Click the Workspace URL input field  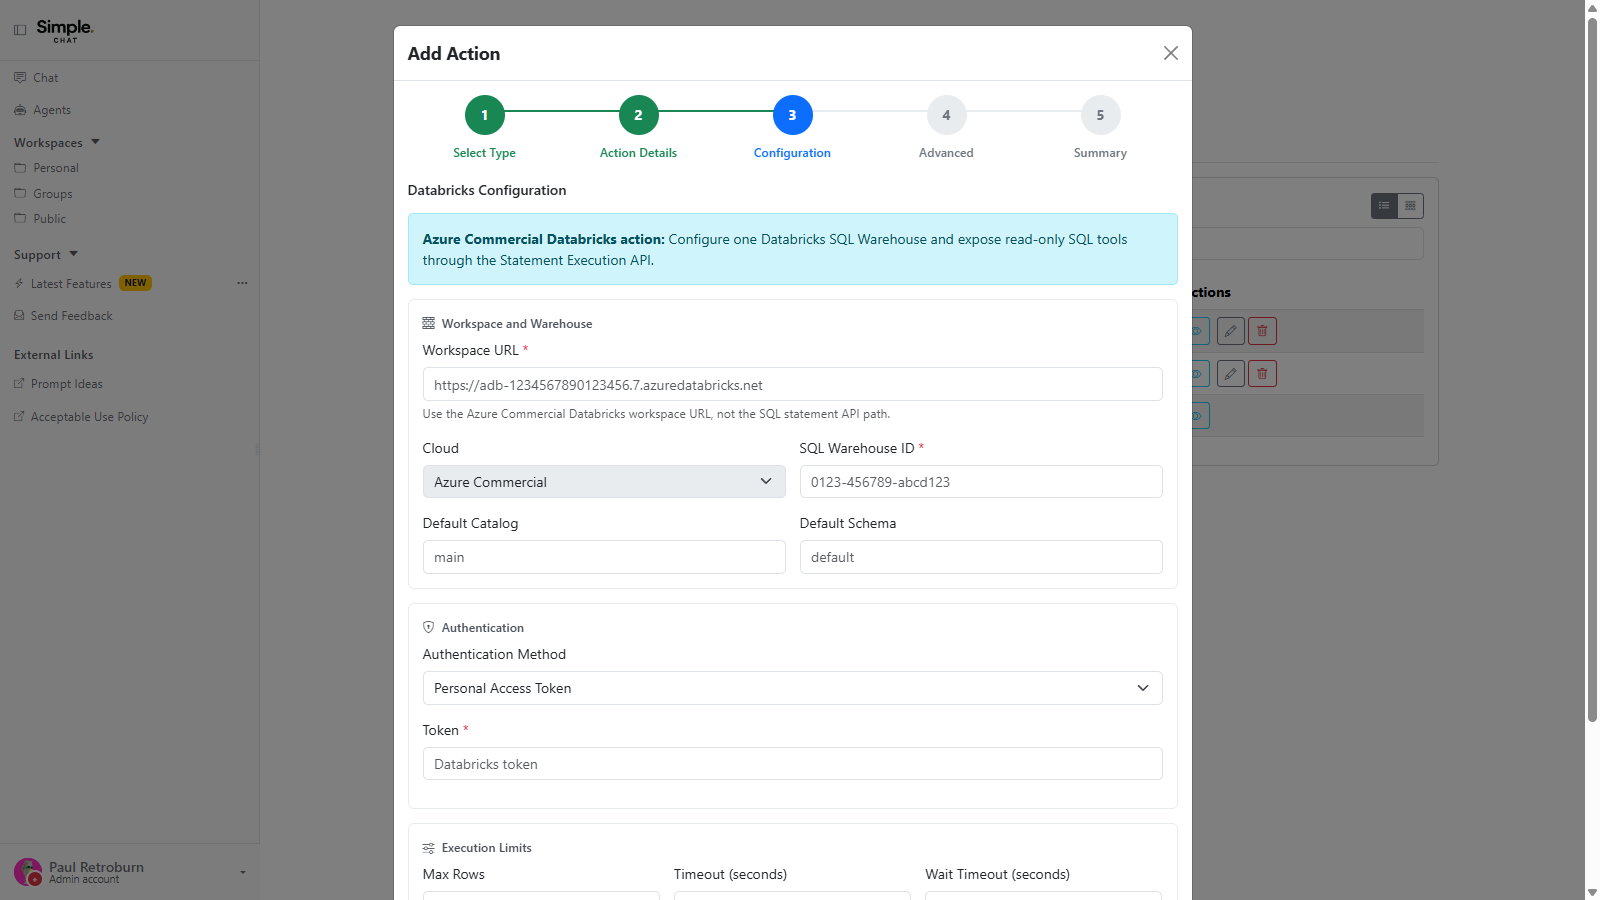pos(792,384)
